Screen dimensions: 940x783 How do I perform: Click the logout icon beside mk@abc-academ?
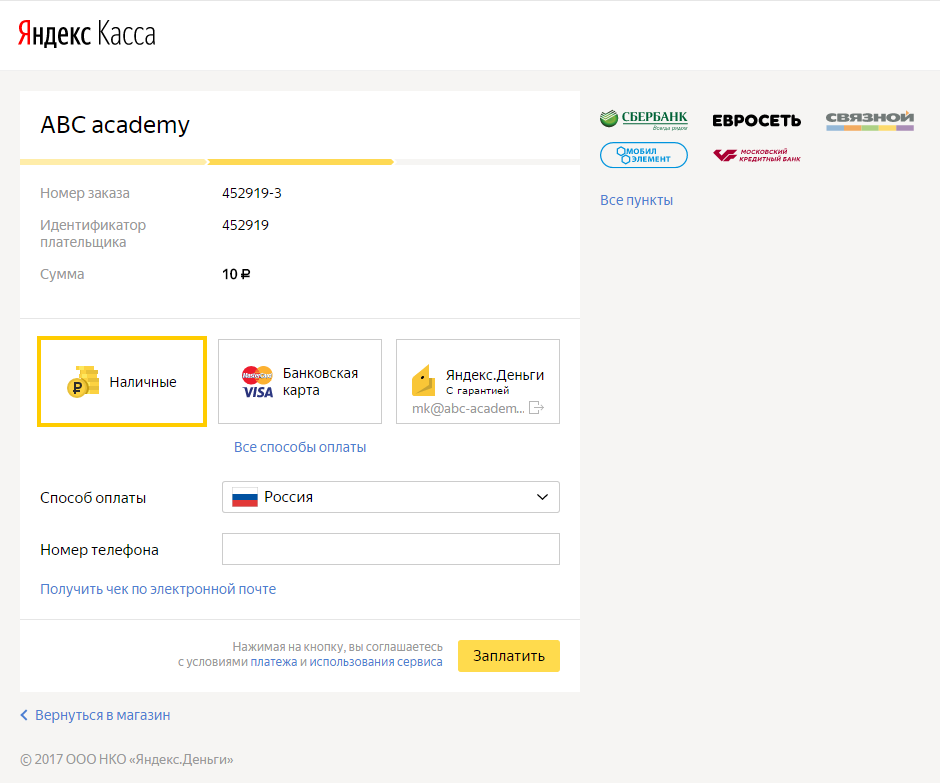coord(536,408)
